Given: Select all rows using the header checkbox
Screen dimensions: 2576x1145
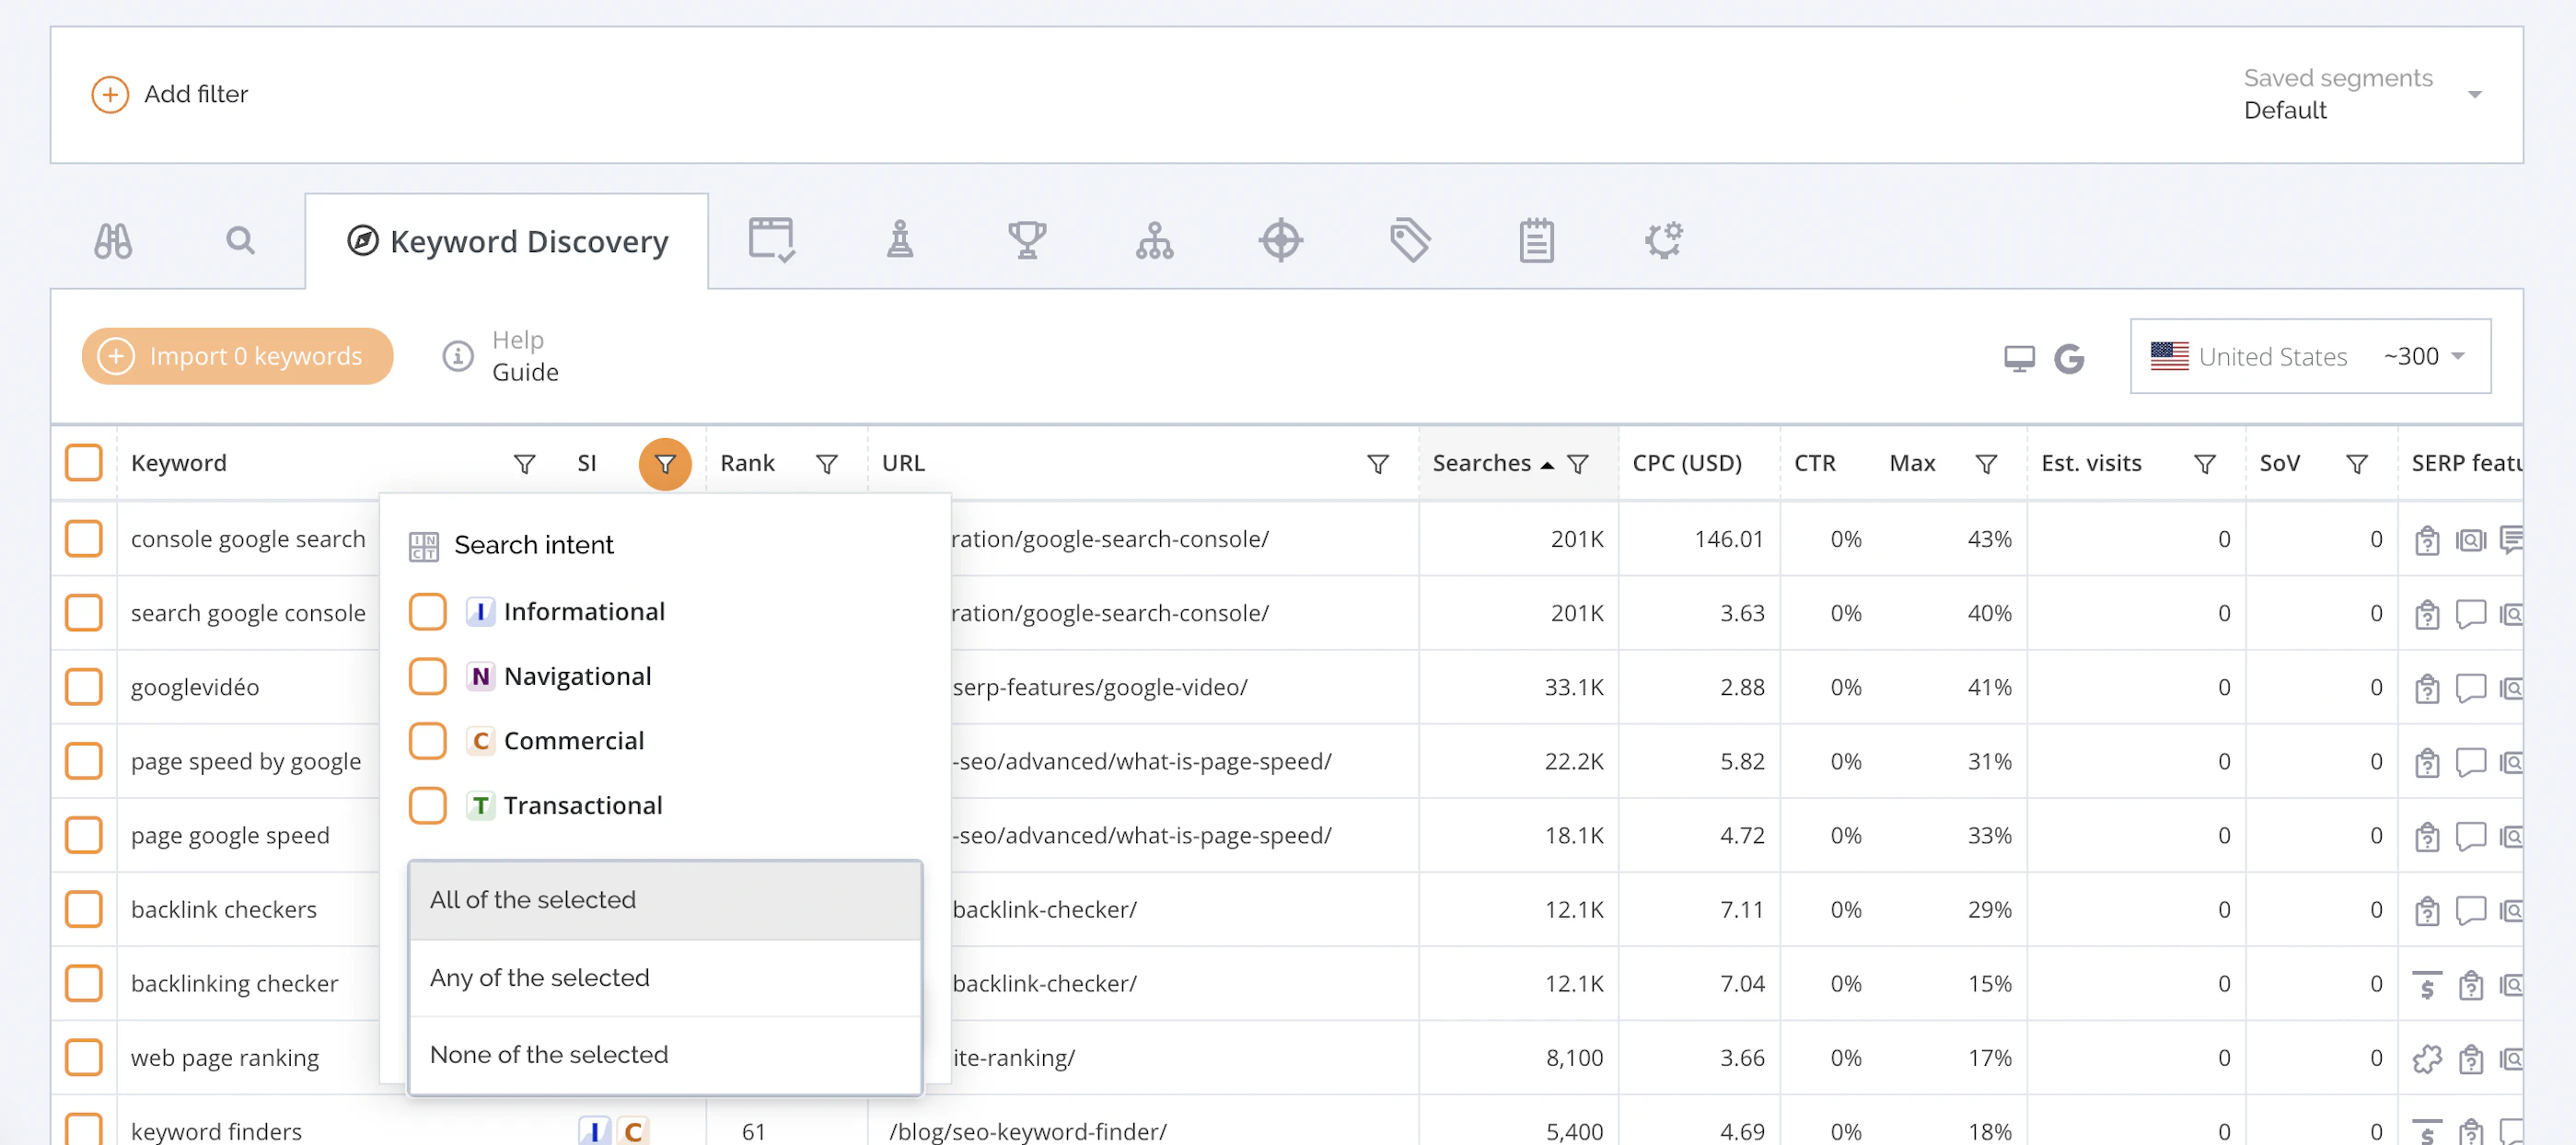Looking at the screenshot, I should pyautogui.click(x=83, y=462).
